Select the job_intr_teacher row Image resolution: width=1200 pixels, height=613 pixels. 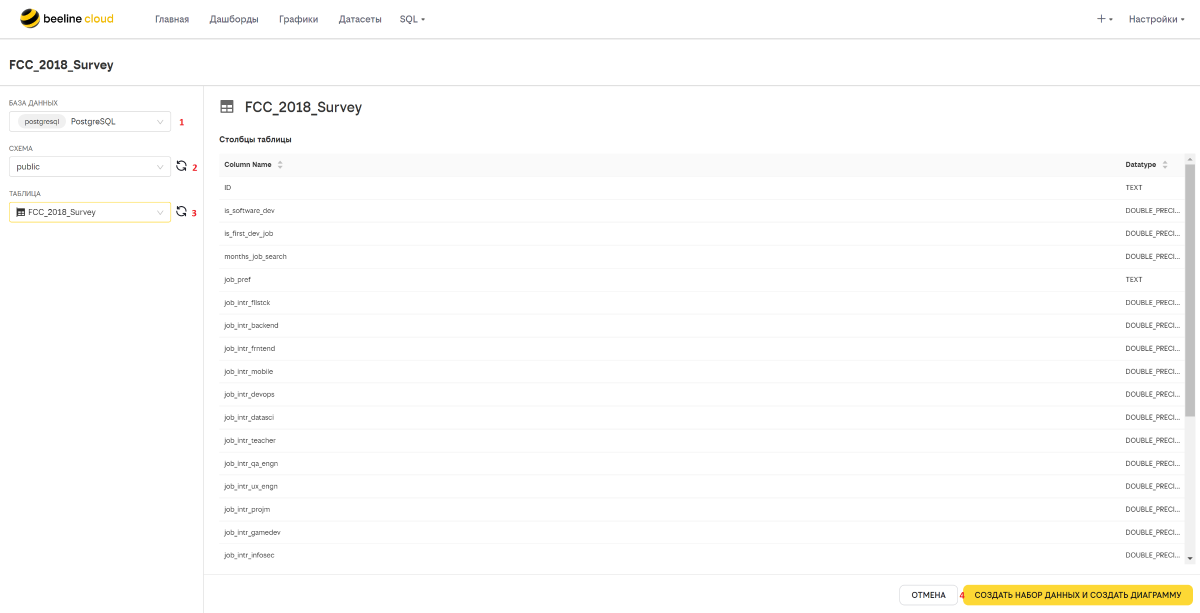coord(702,440)
